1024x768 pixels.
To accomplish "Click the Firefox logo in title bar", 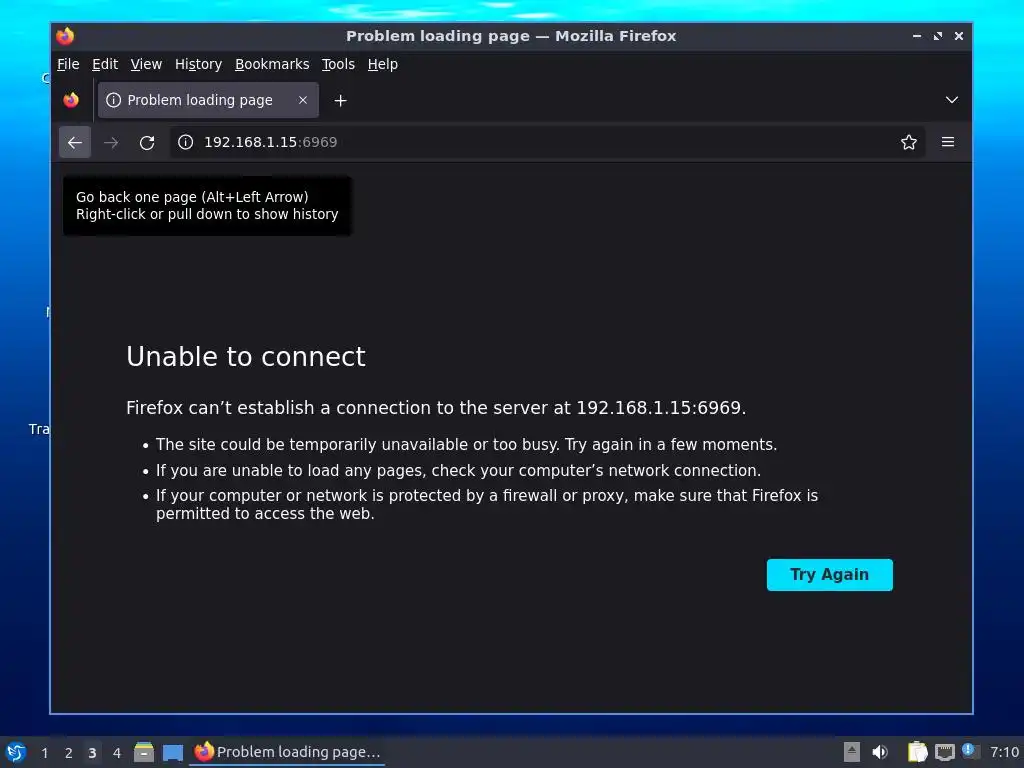I will tap(65, 36).
